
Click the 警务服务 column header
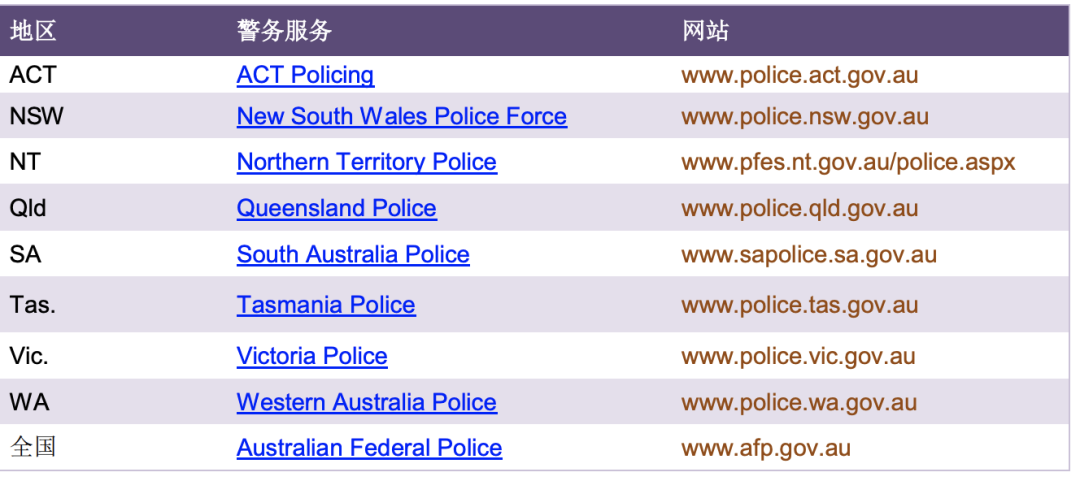pos(284,31)
